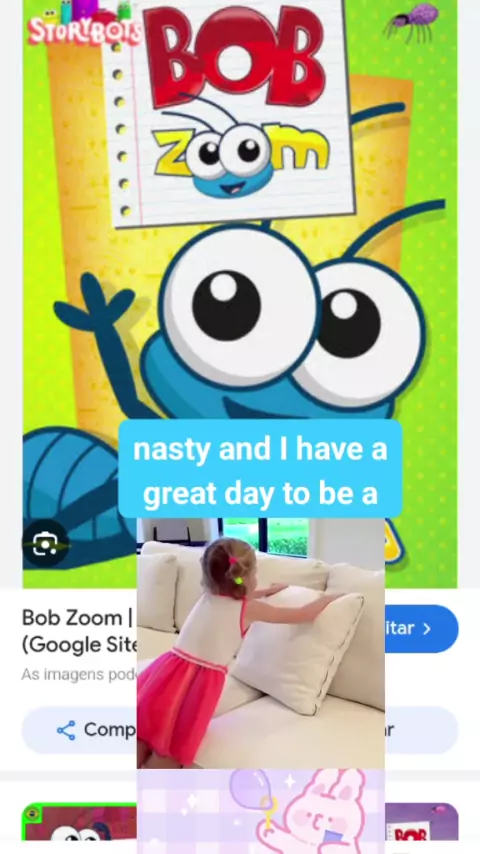Click the 'As imagens pod...' copyright notice
This screenshot has width=480, height=854.
click(79, 674)
